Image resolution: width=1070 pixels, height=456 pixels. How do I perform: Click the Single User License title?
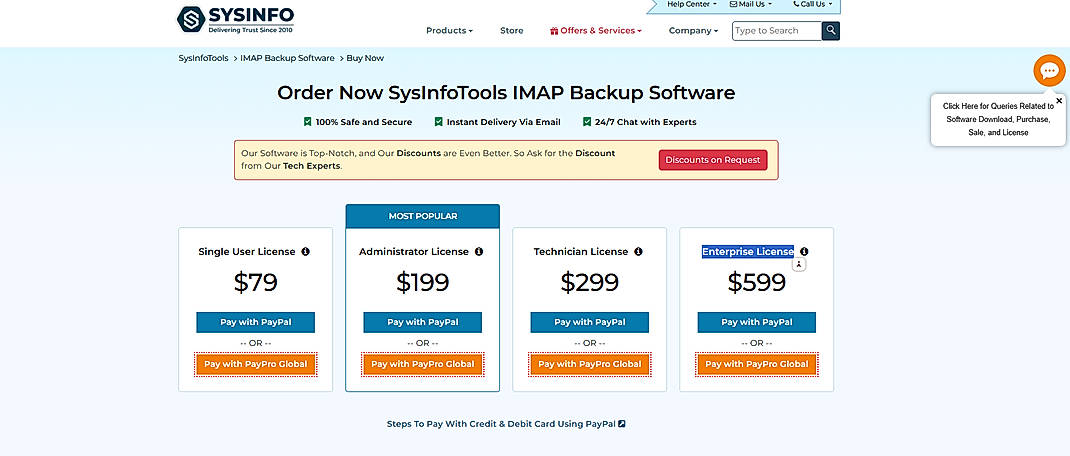[247, 251]
